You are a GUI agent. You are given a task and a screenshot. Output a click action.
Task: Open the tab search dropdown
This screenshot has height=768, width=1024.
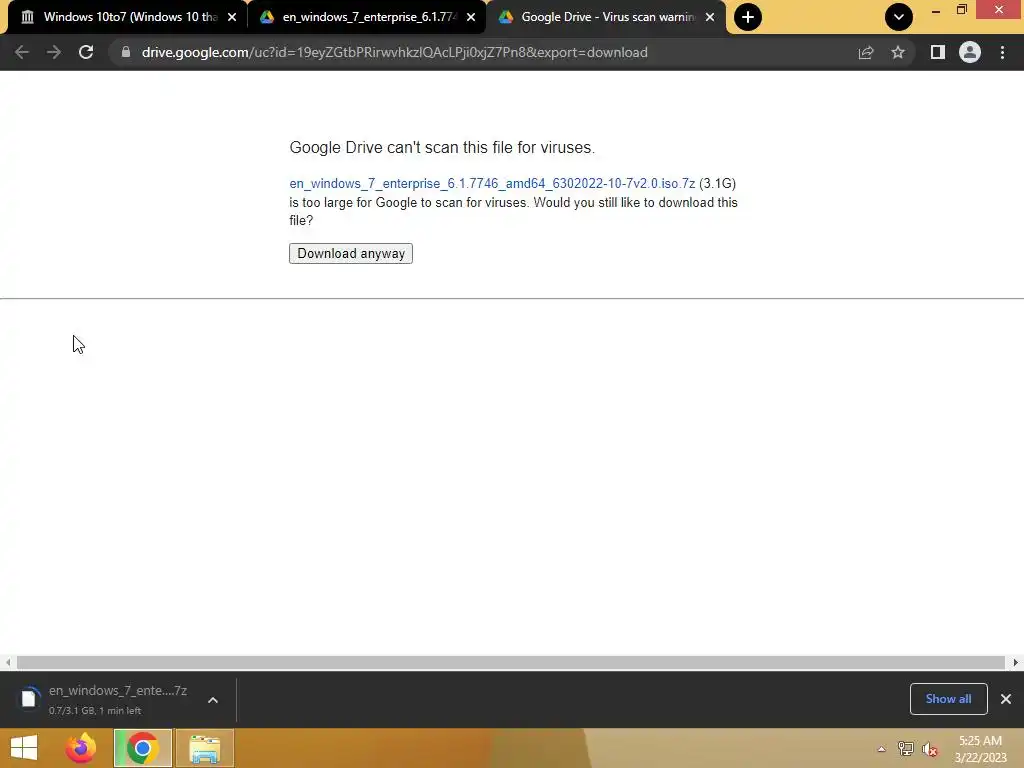pos(899,17)
